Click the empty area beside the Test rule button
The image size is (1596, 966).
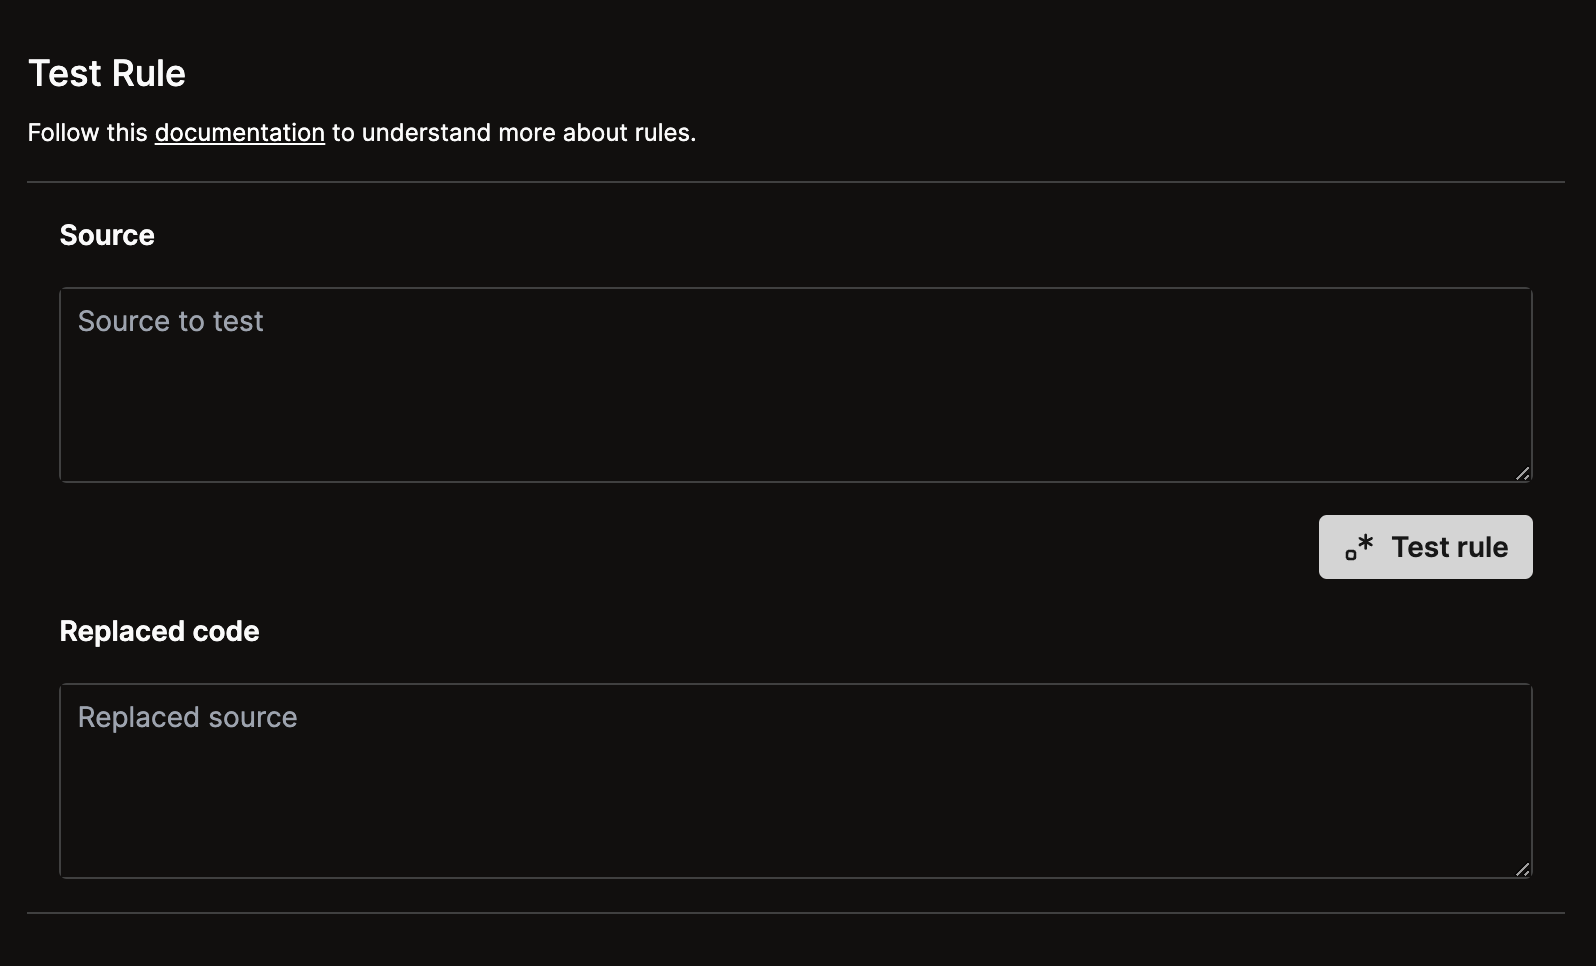click(x=700, y=547)
